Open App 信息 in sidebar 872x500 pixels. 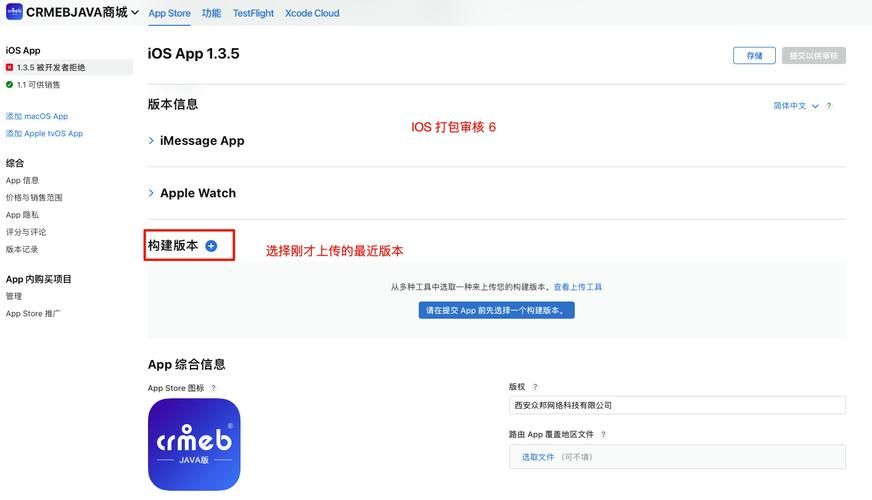(22, 180)
